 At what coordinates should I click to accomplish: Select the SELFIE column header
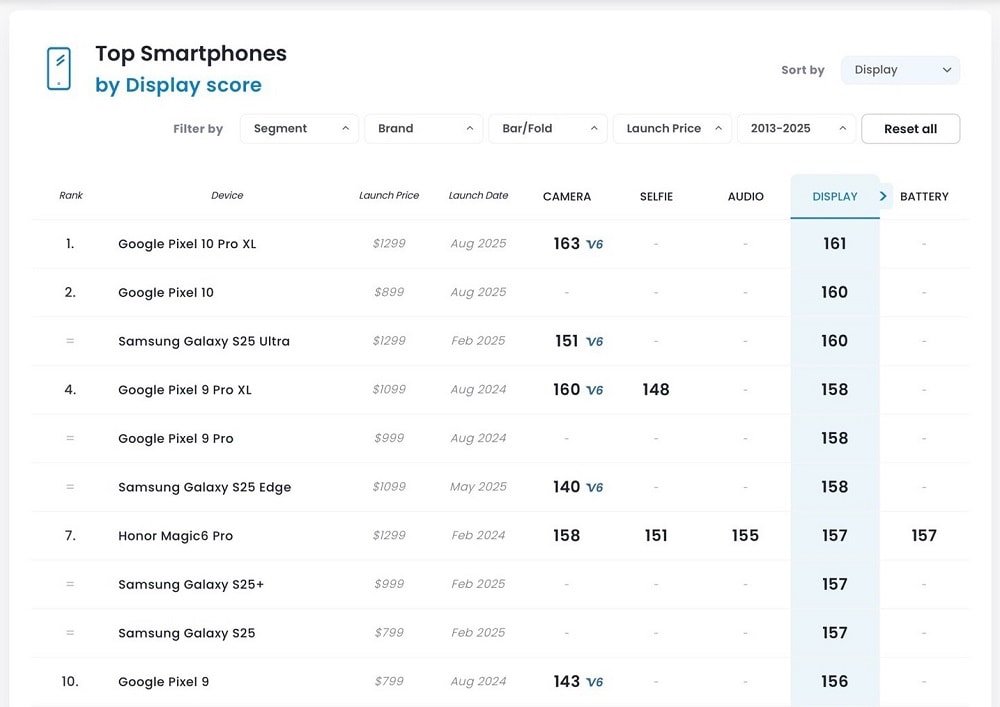[656, 197]
